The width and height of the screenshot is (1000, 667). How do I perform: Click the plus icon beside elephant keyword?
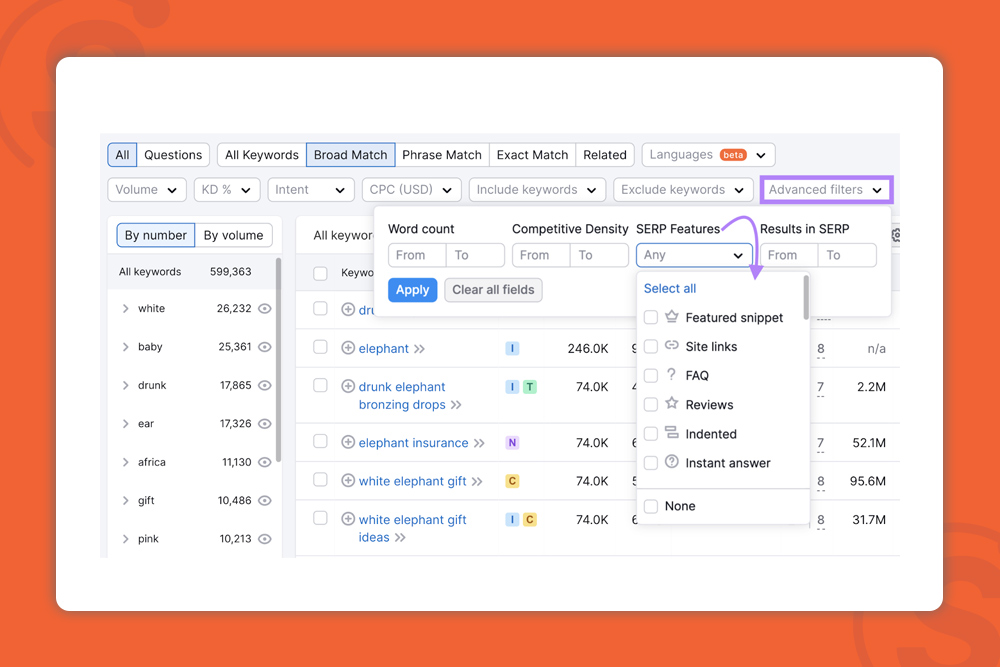click(x=348, y=348)
